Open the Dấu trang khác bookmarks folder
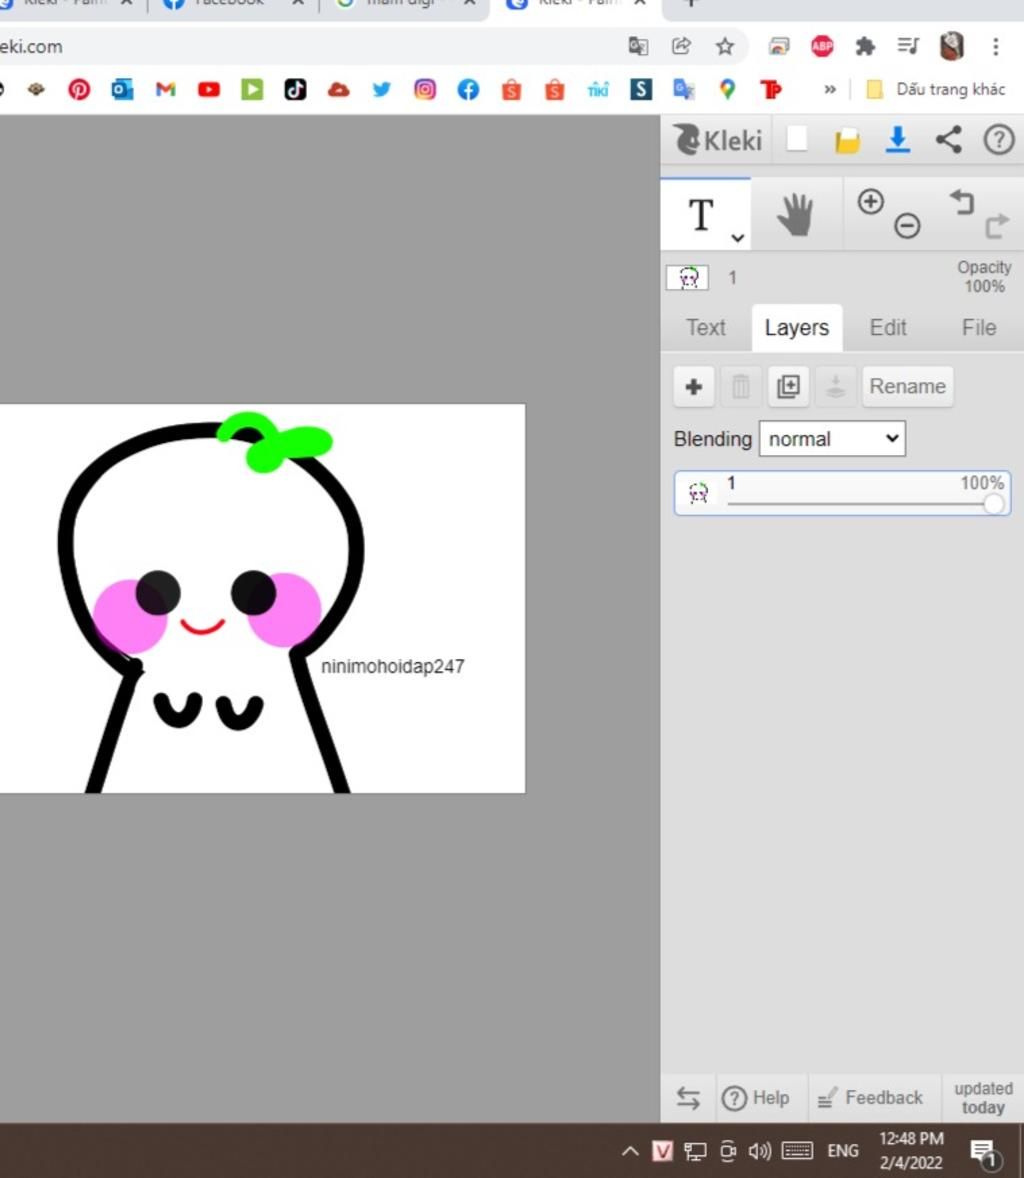The height and width of the screenshot is (1178, 1024). [935, 89]
